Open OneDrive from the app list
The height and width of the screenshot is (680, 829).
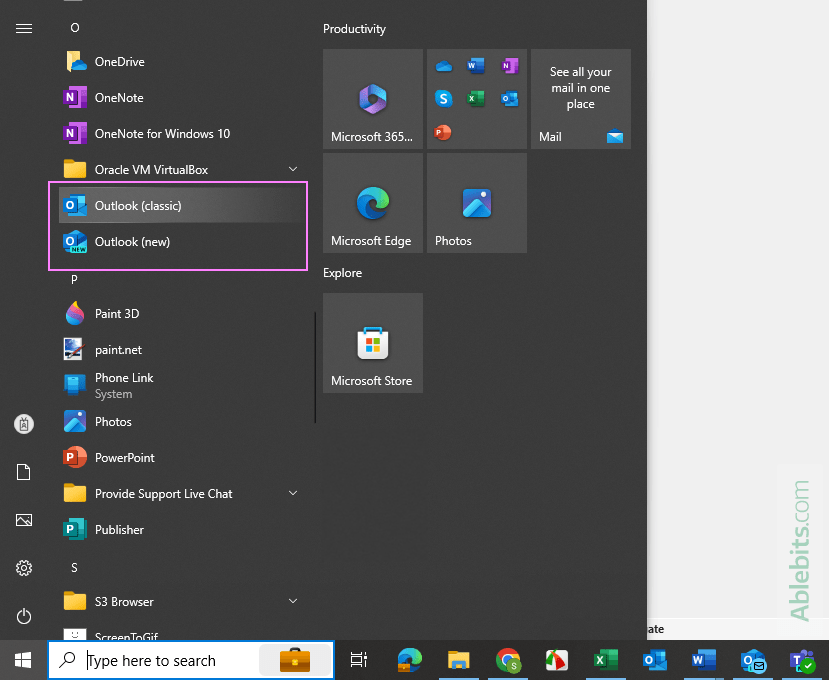(182, 62)
